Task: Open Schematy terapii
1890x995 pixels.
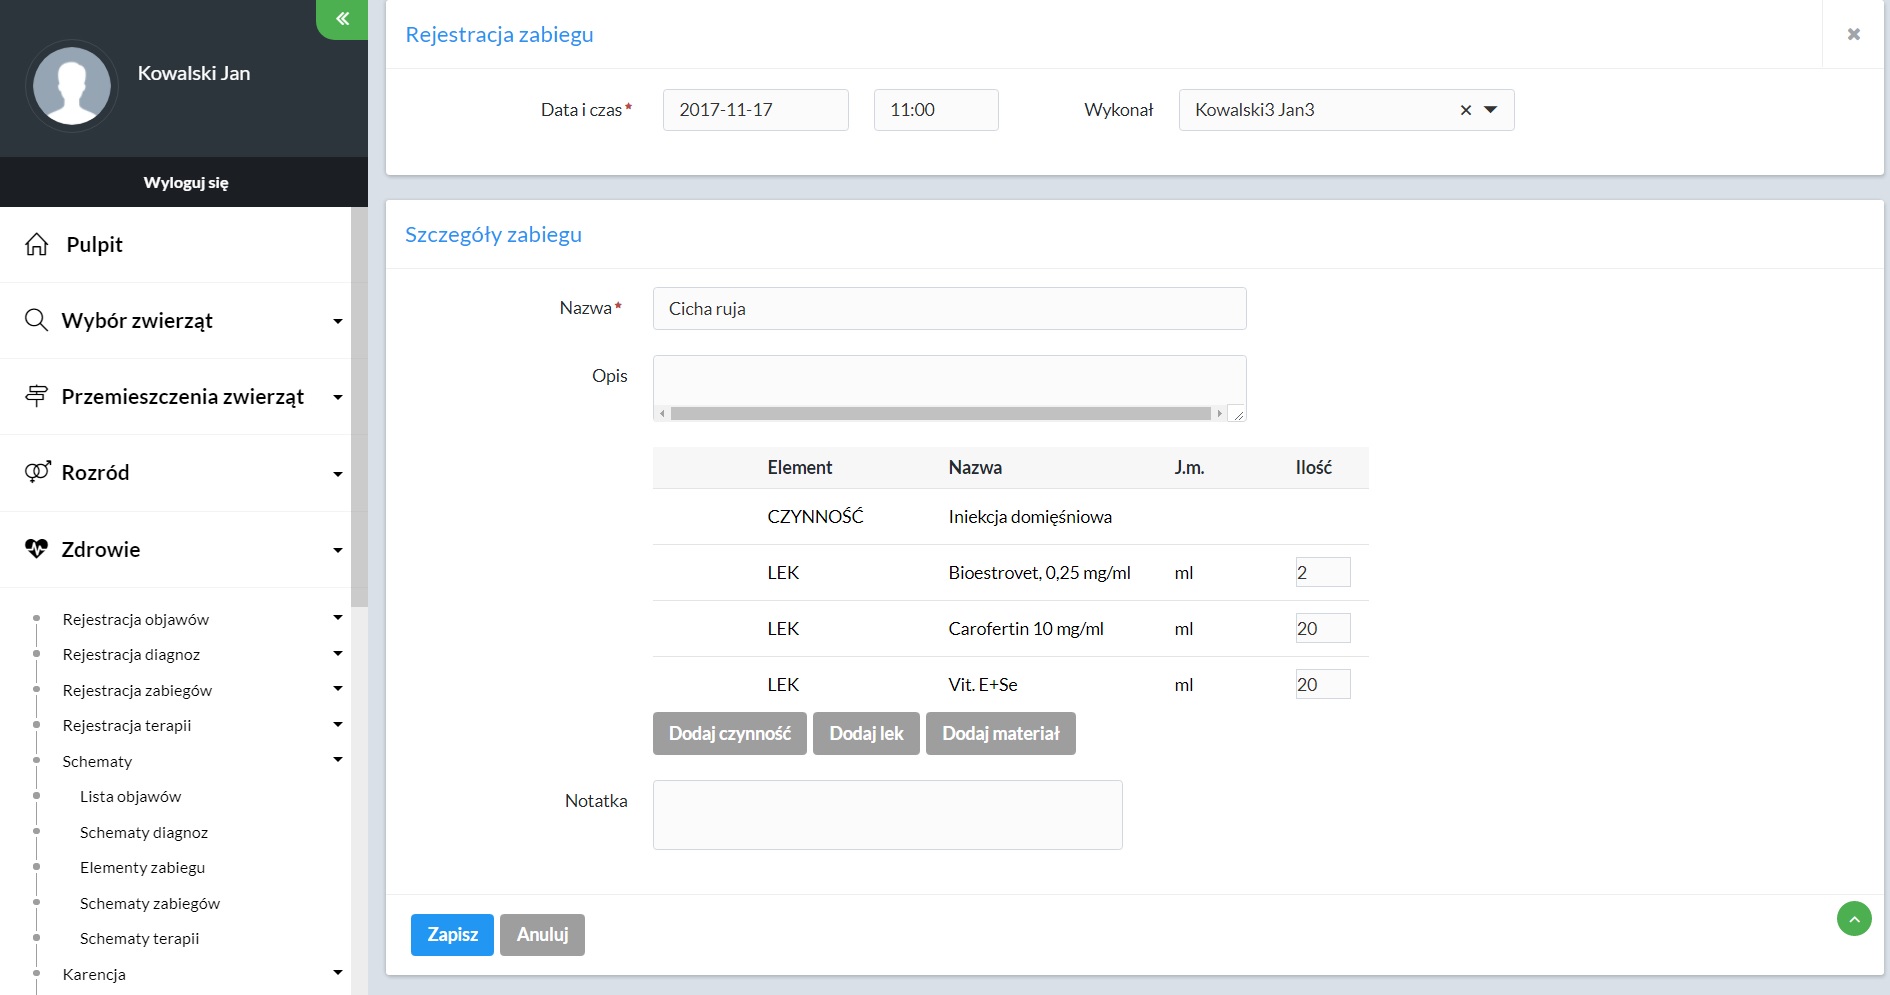Action: (x=139, y=938)
